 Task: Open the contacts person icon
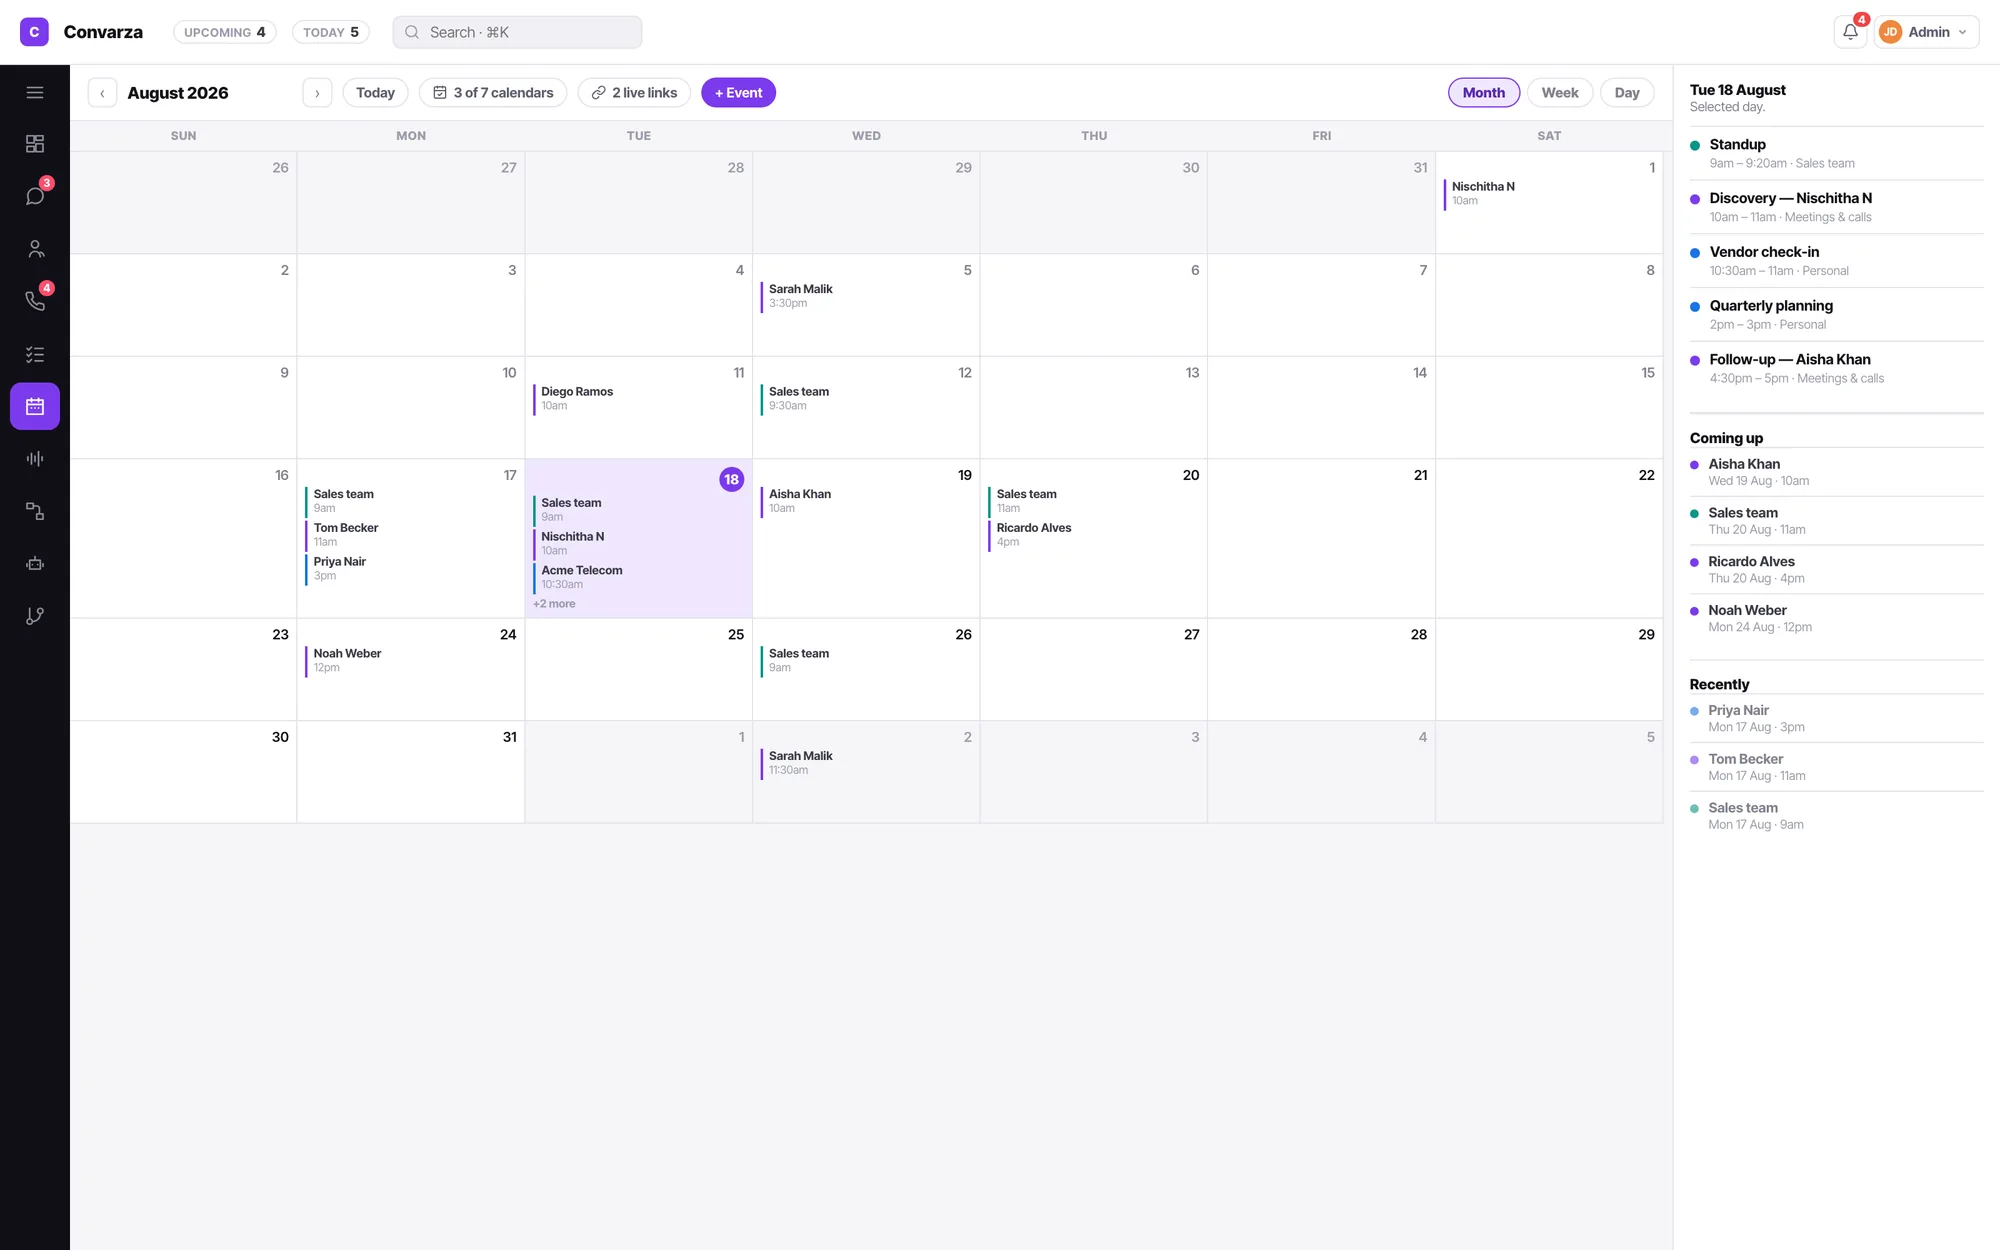pos(35,249)
